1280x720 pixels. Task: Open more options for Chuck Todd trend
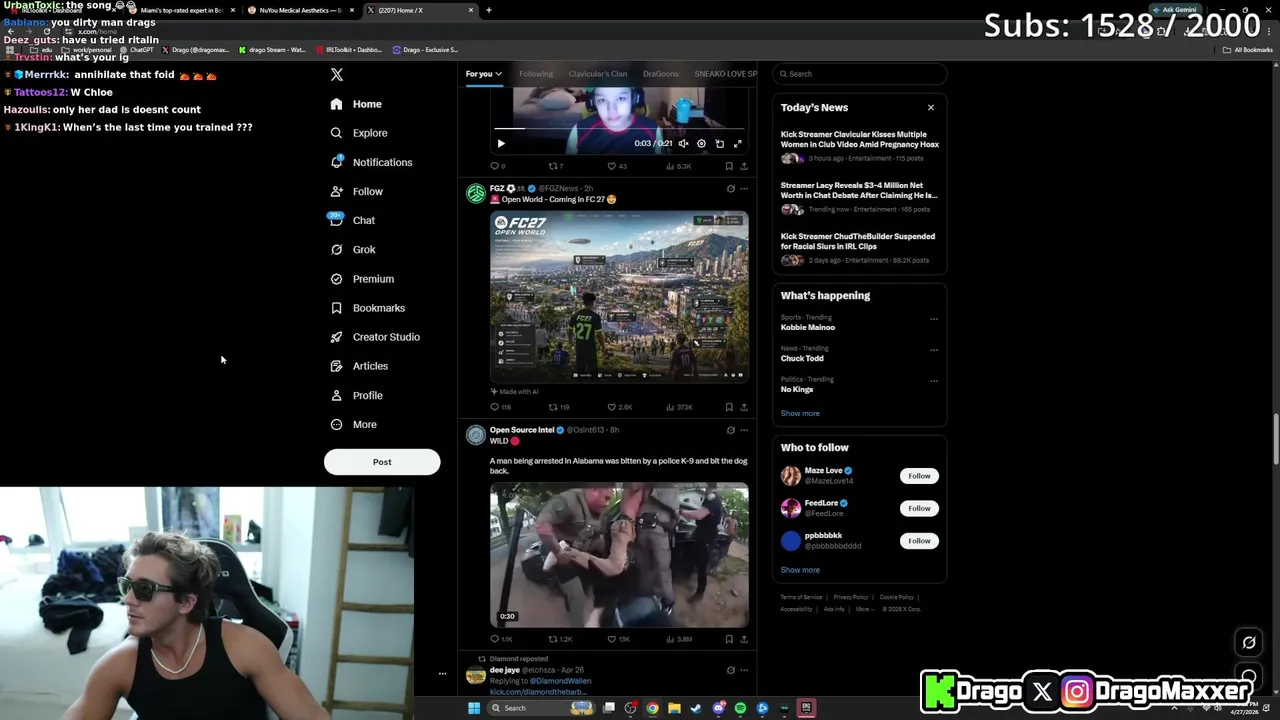[934, 350]
